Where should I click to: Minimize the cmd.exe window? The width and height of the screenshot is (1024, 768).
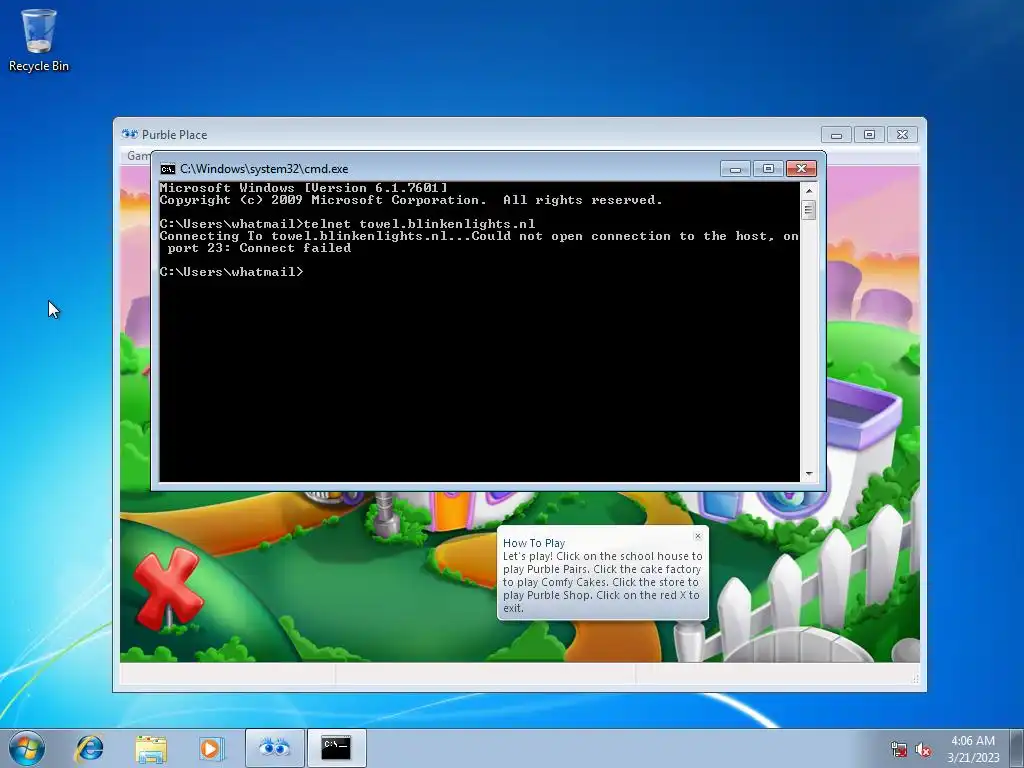tap(735, 169)
